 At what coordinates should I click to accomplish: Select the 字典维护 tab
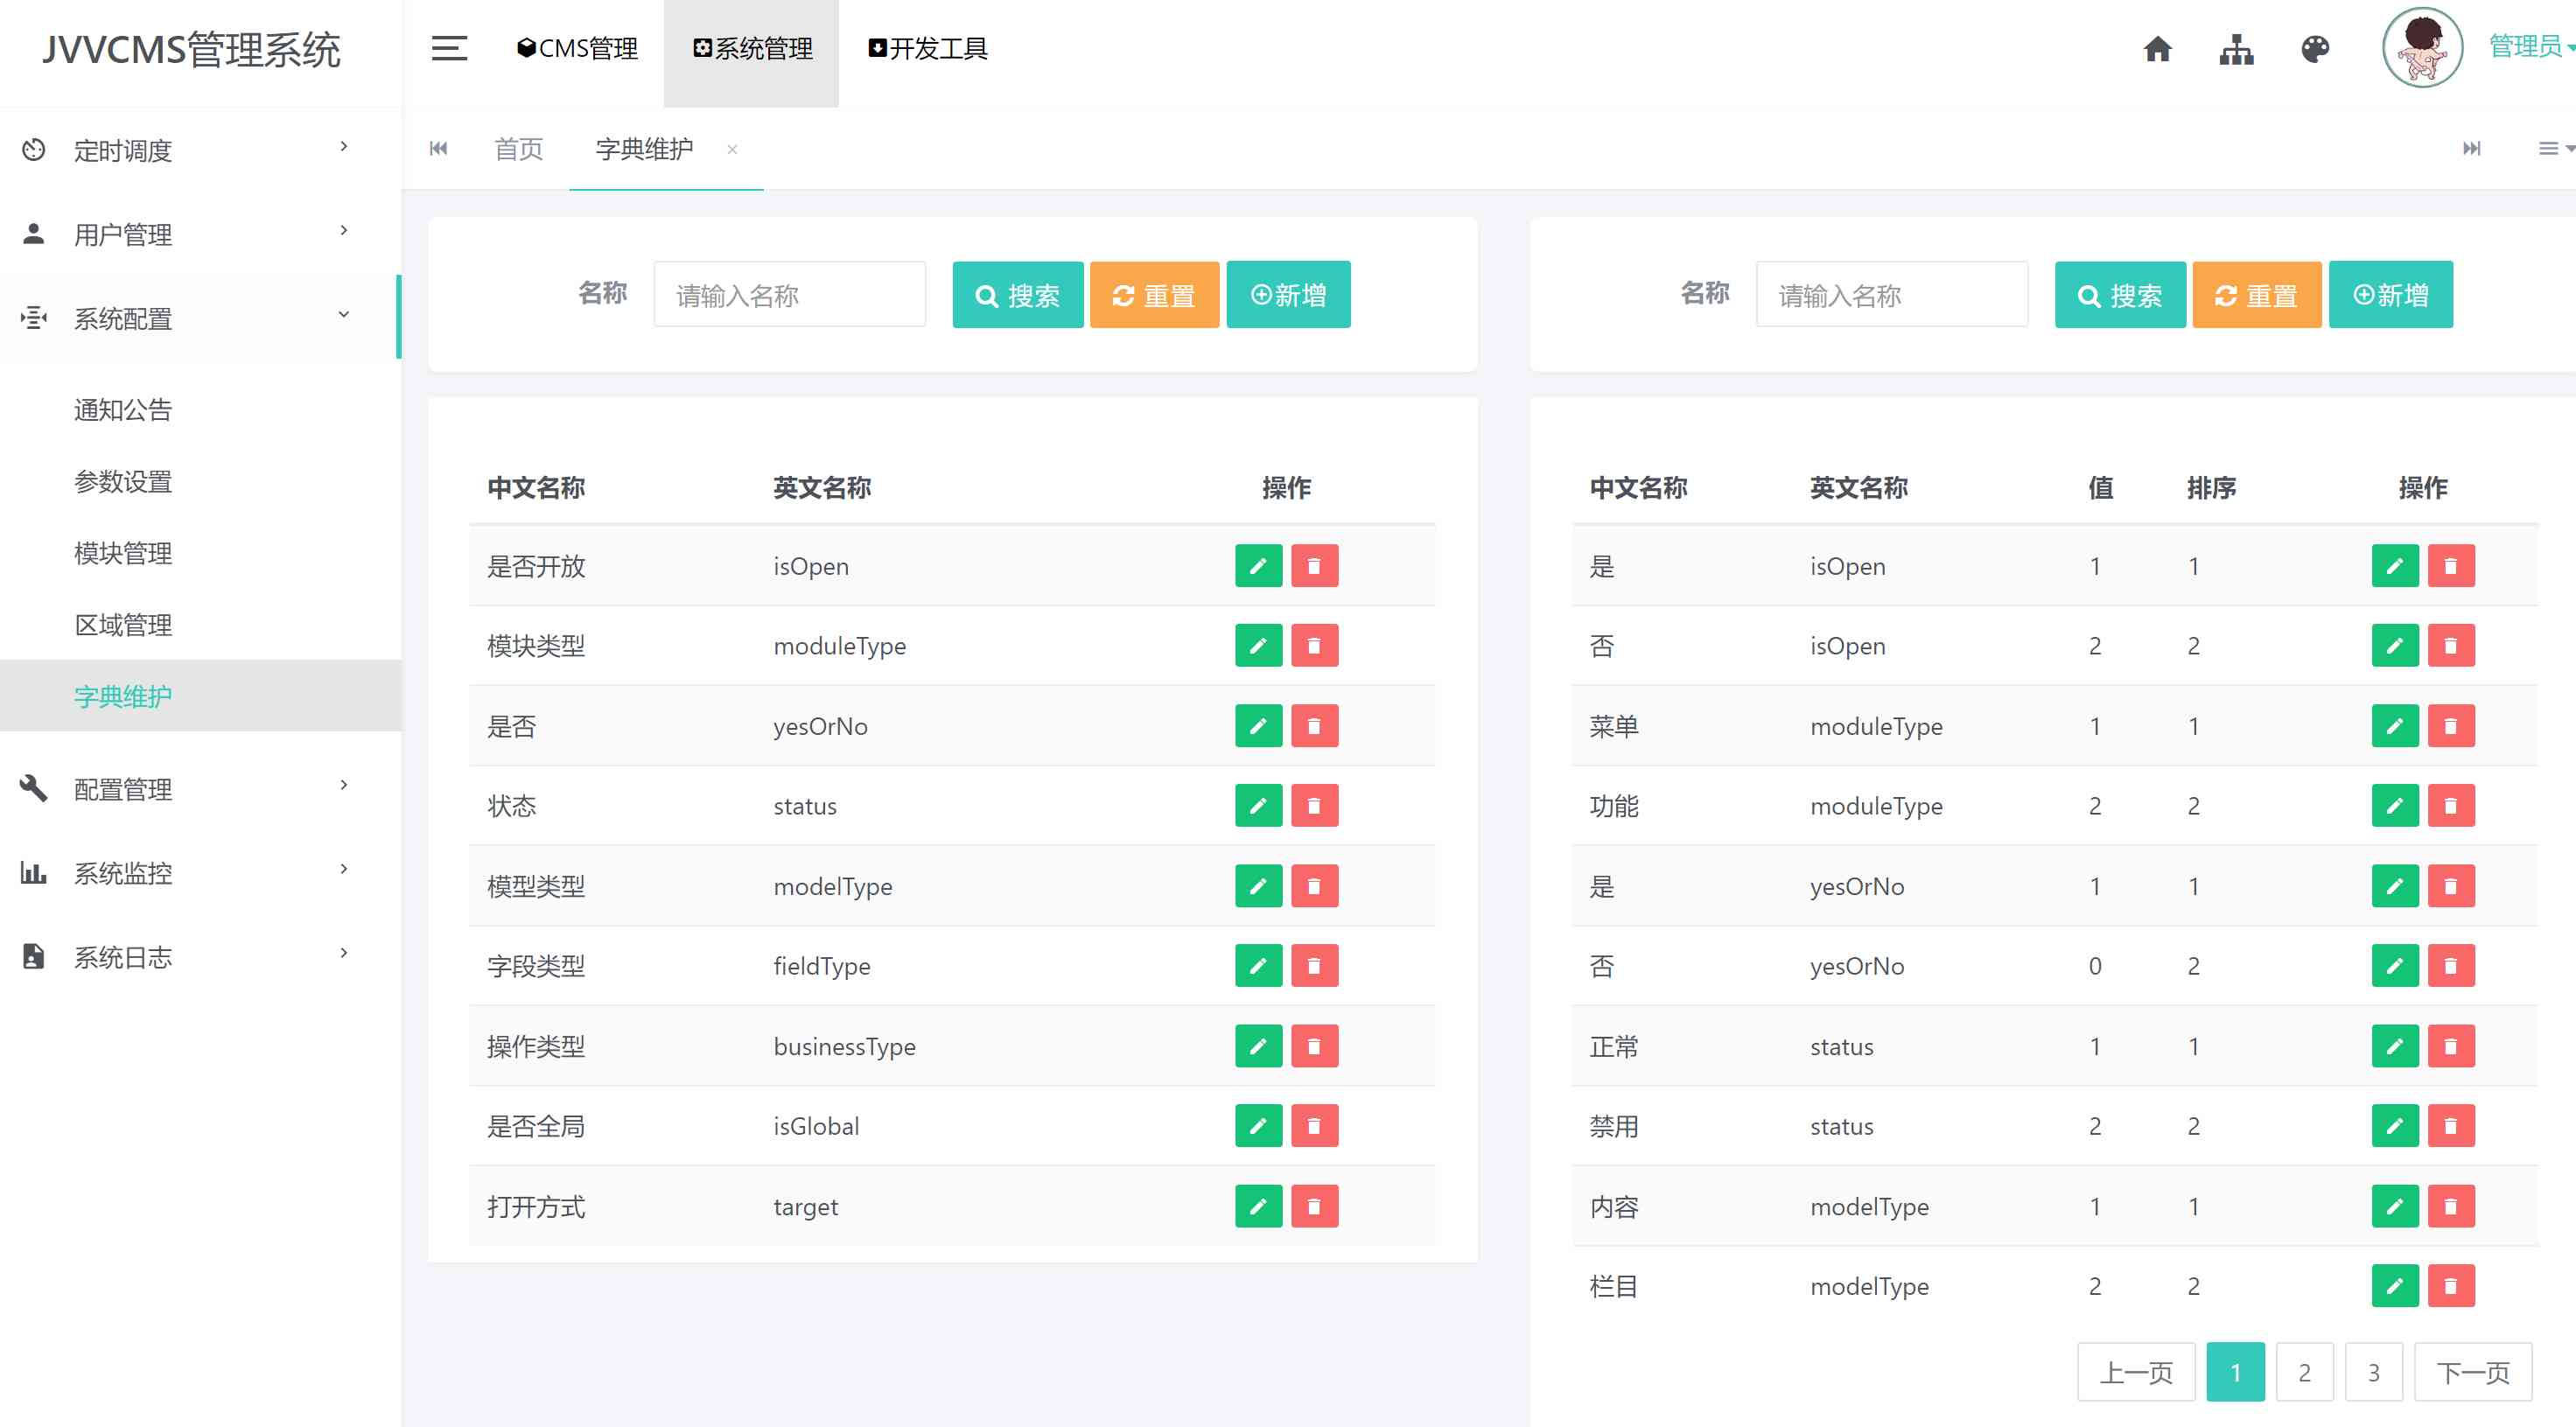click(x=644, y=149)
